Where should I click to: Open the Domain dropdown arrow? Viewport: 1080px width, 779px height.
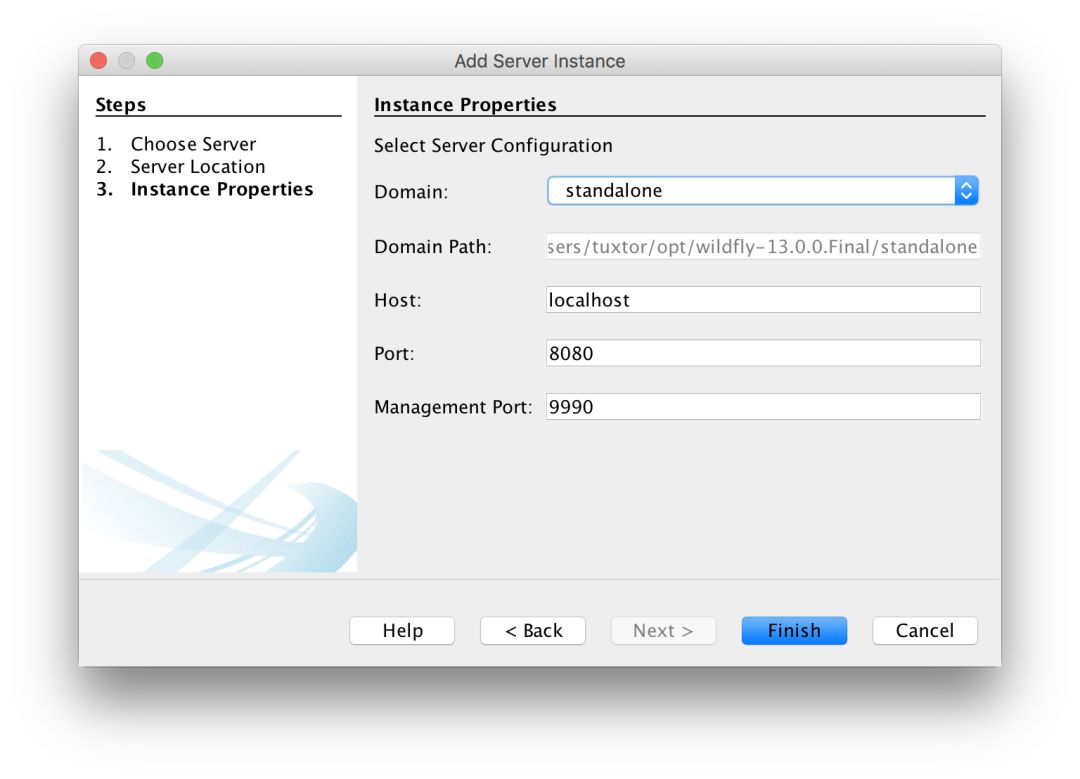coord(965,191)
